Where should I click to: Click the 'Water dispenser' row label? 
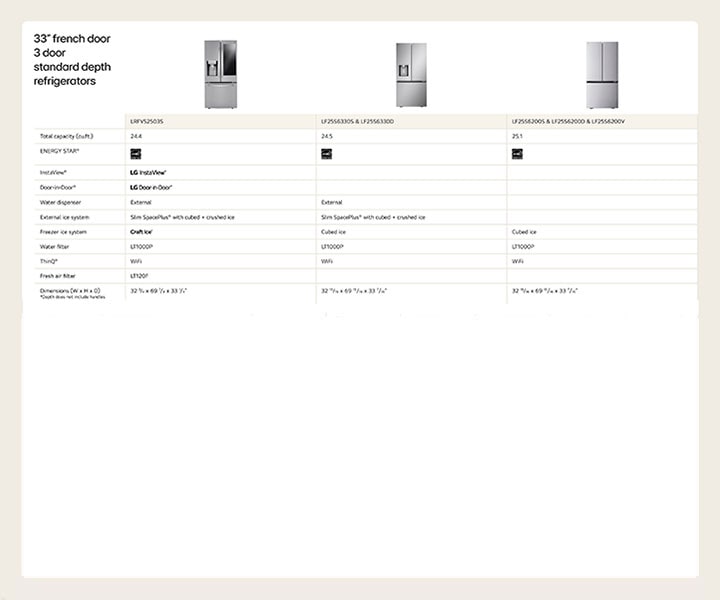pyautogui.click(x=61, y=202)
